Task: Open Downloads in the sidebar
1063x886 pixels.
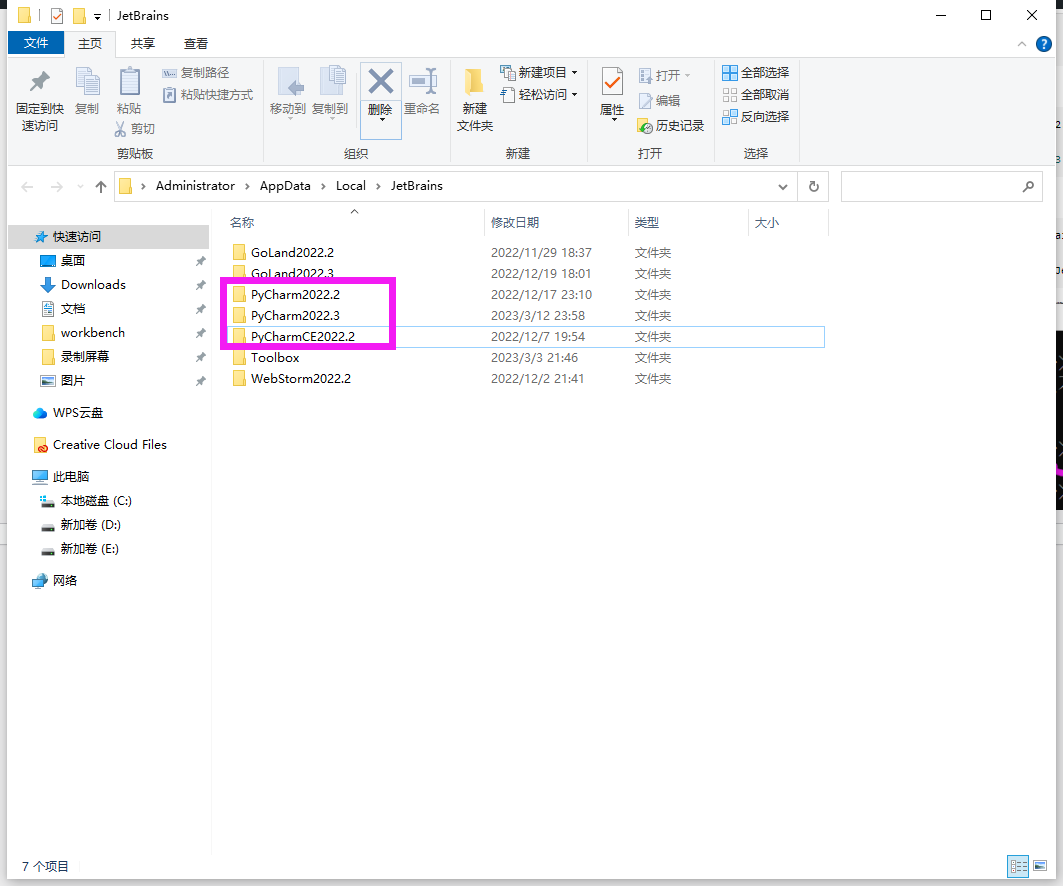Action: pos(93,285)
